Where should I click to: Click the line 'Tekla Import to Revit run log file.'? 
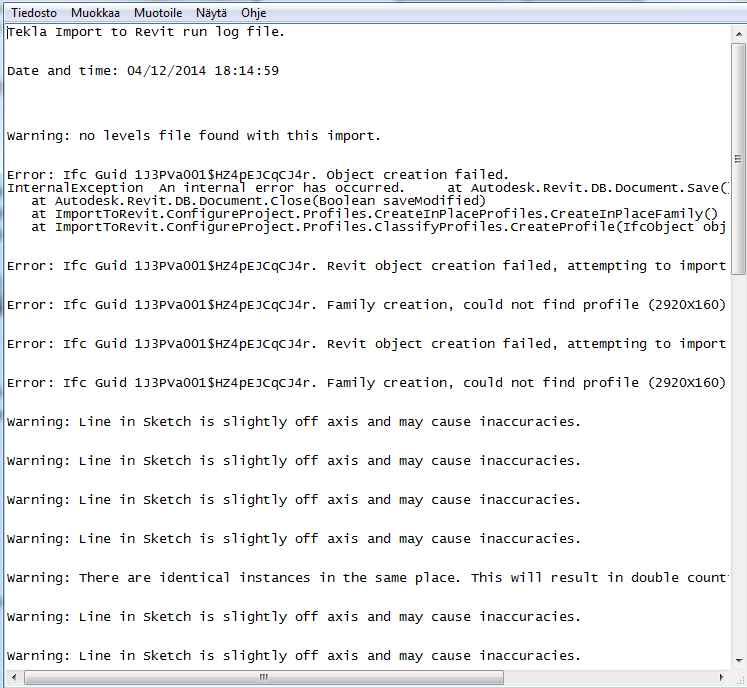pos(146,32)
